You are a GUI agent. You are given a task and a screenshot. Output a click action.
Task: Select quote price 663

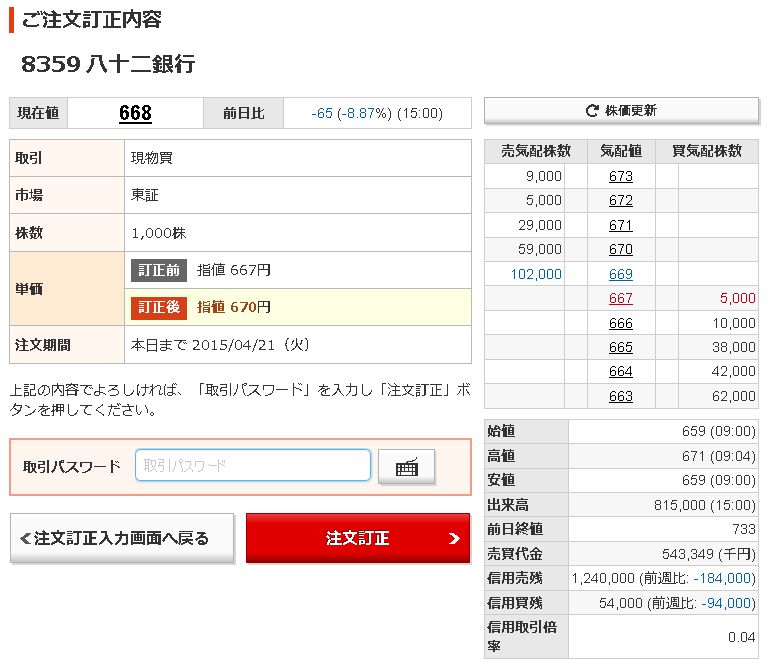(x=621, y=396)
